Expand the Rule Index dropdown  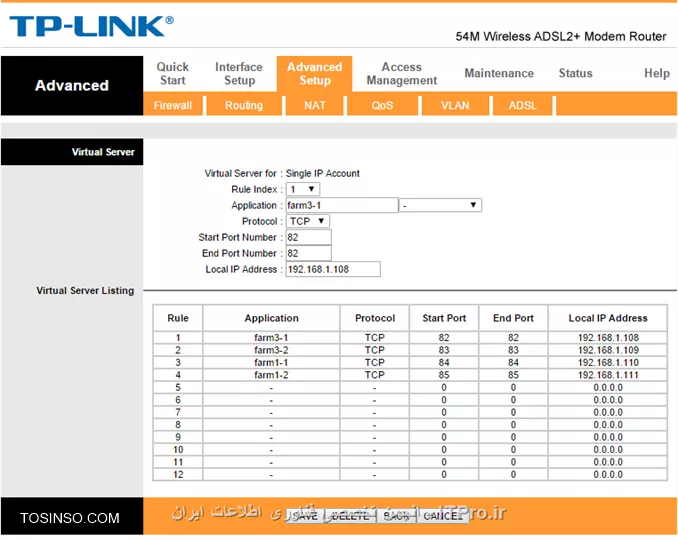point(303,189)
